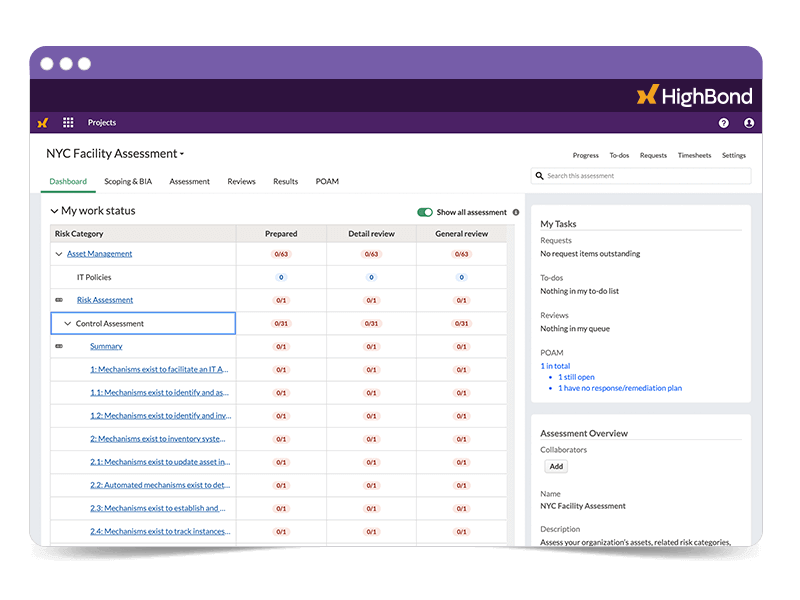
Task: Open the Requests link
Action: pyautogui.click(x=653, y=155)
